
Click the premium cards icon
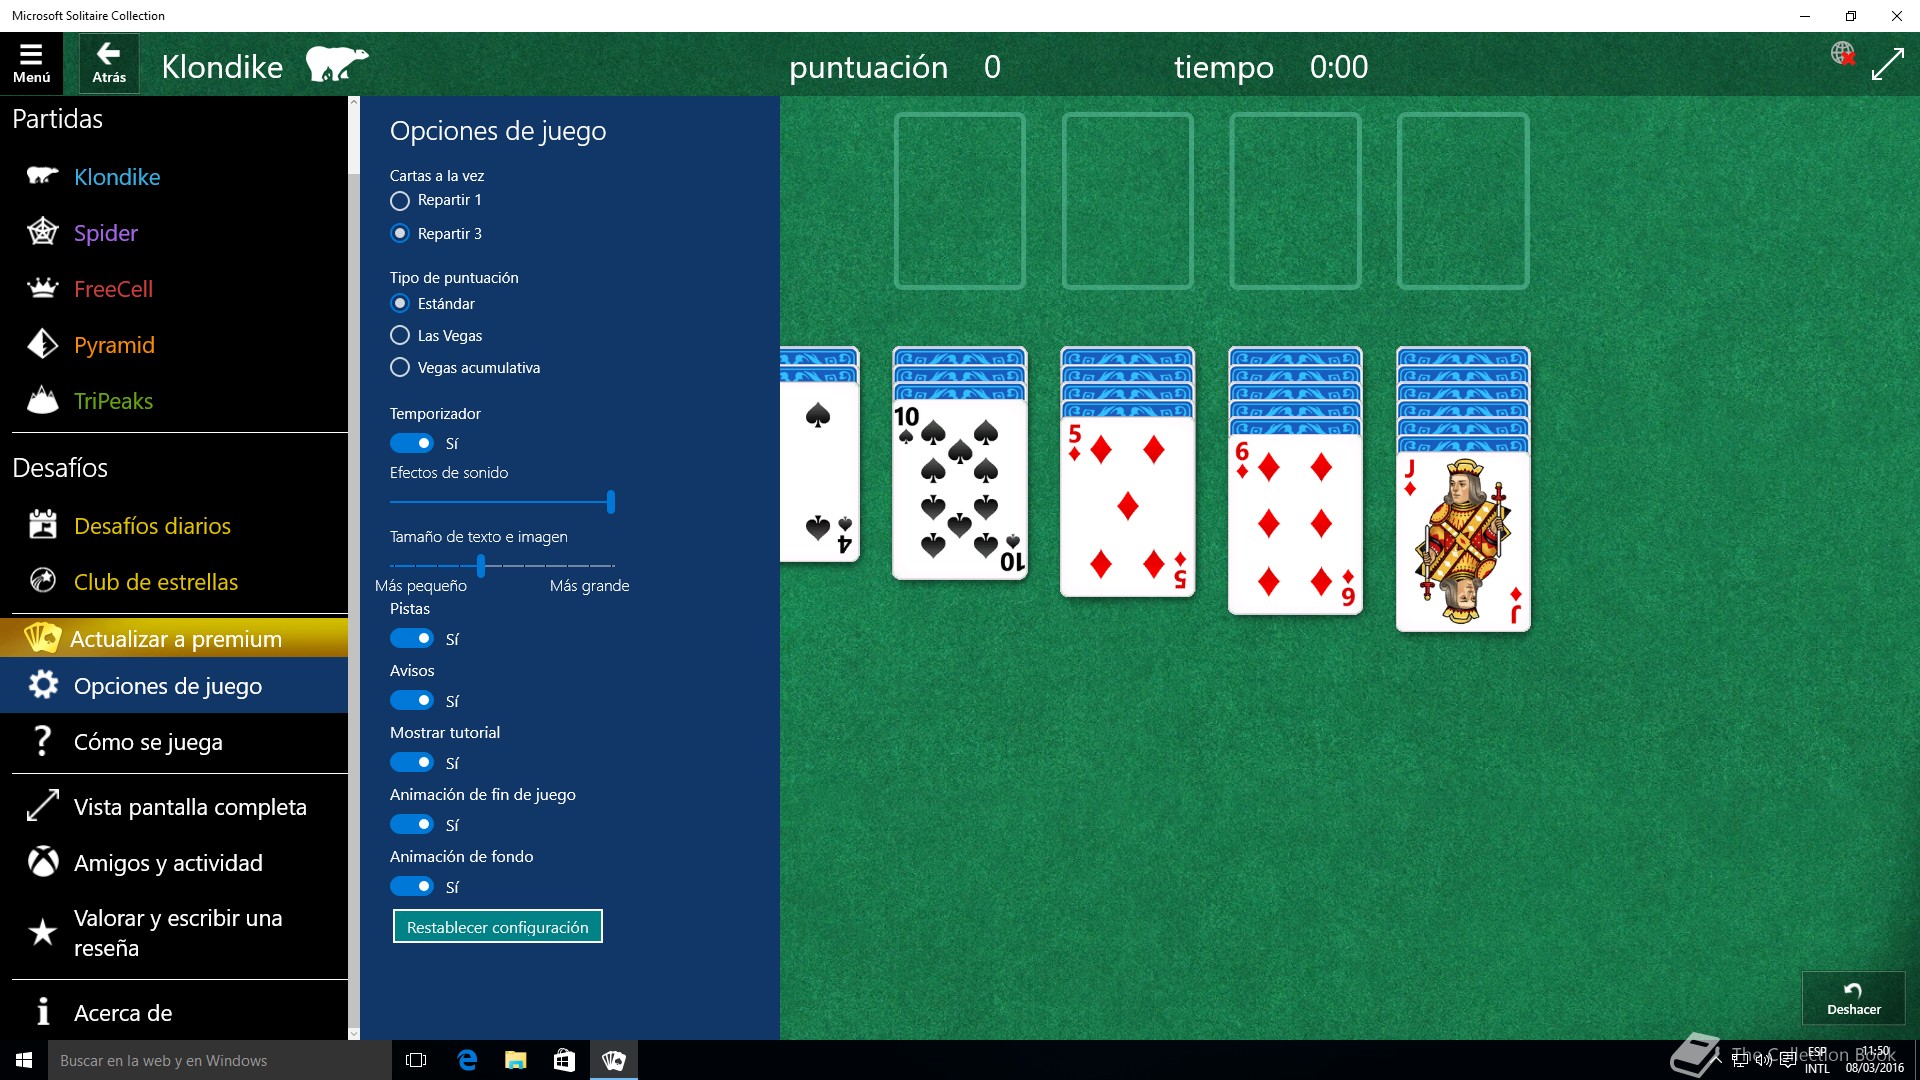42,637
